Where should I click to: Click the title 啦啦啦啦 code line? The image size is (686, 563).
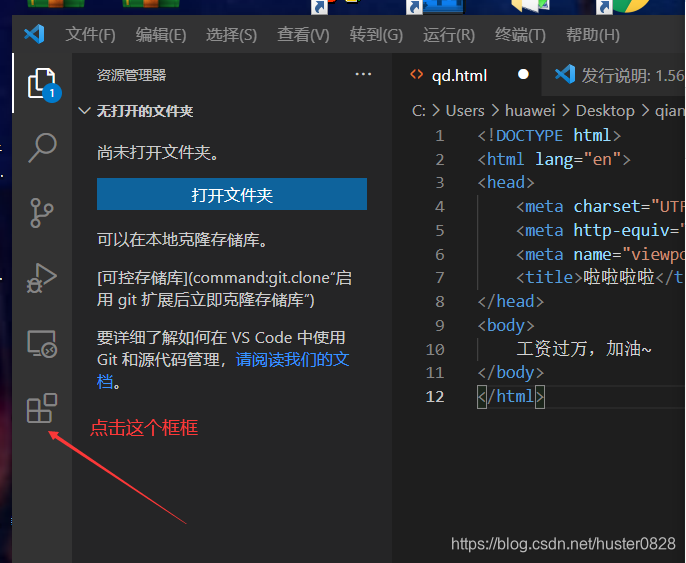click(x=600, y=277)
